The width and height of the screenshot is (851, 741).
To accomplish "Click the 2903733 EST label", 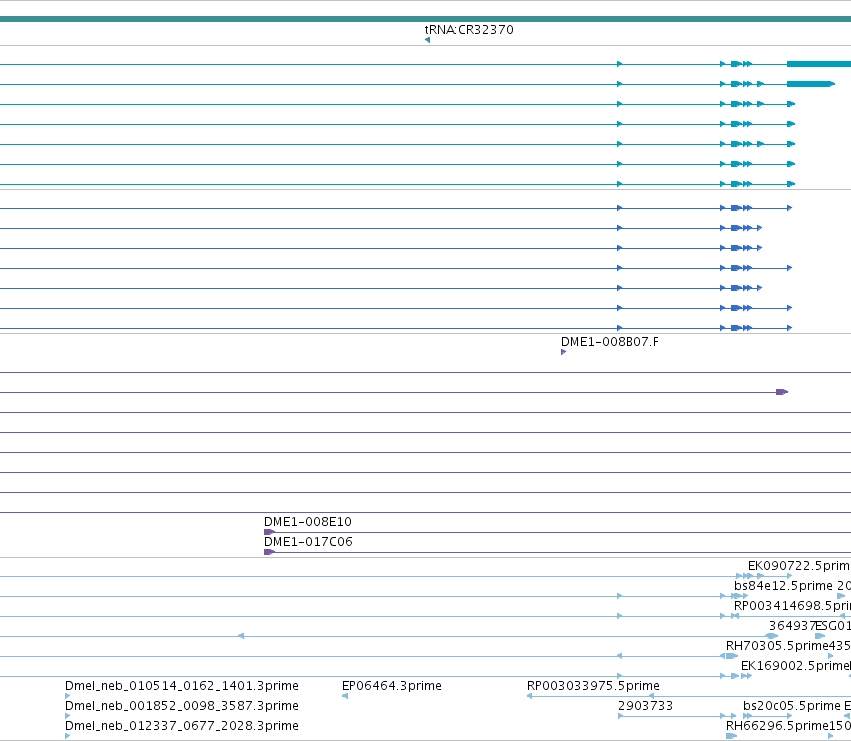I will (645, 706).
